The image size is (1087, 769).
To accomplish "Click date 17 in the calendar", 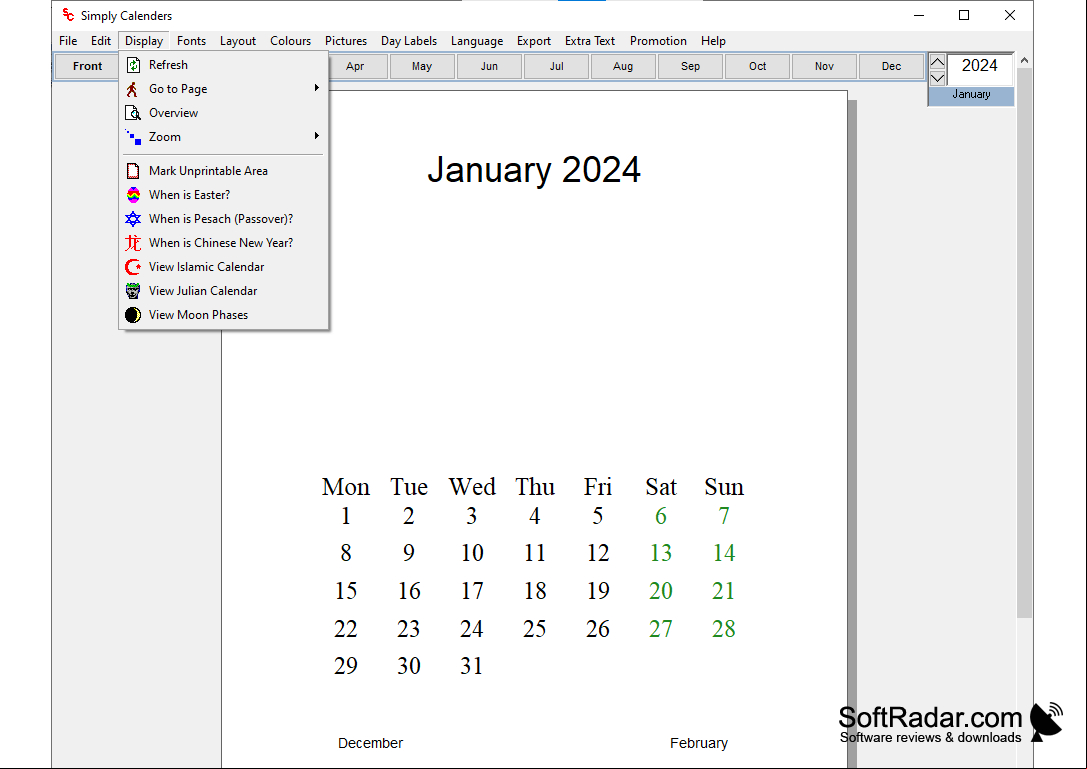I will click(472, 591).
